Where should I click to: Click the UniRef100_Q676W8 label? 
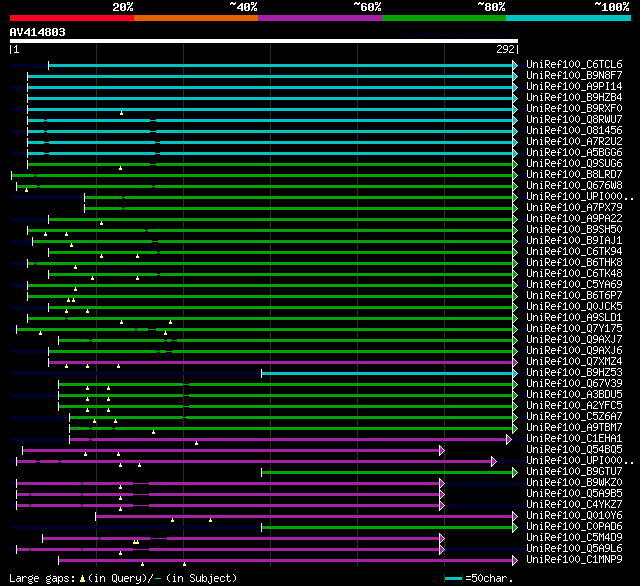tap(574, 186)
